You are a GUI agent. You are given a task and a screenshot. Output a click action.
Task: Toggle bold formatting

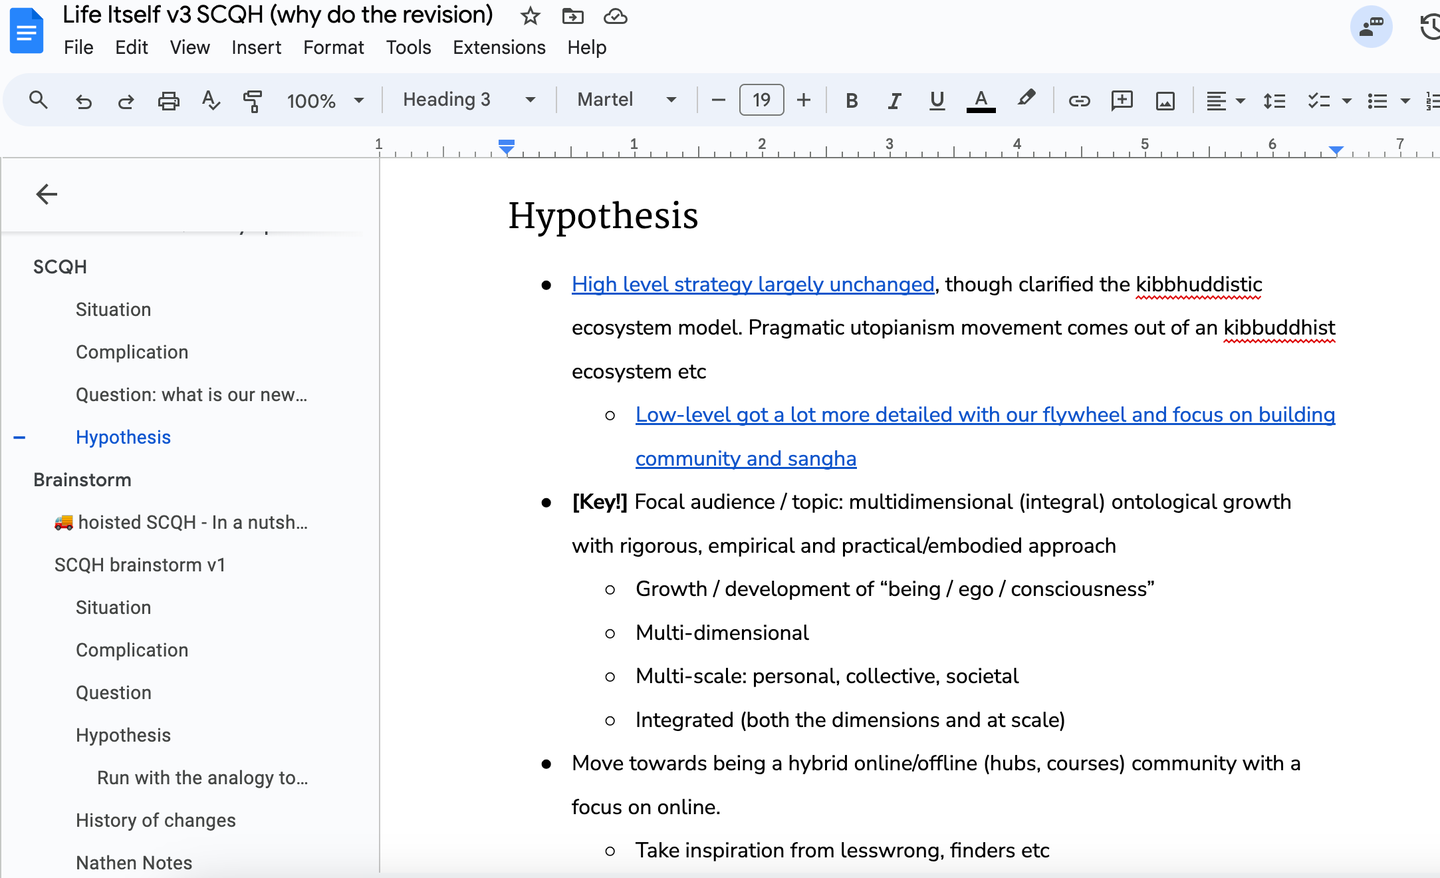point(852,100)
